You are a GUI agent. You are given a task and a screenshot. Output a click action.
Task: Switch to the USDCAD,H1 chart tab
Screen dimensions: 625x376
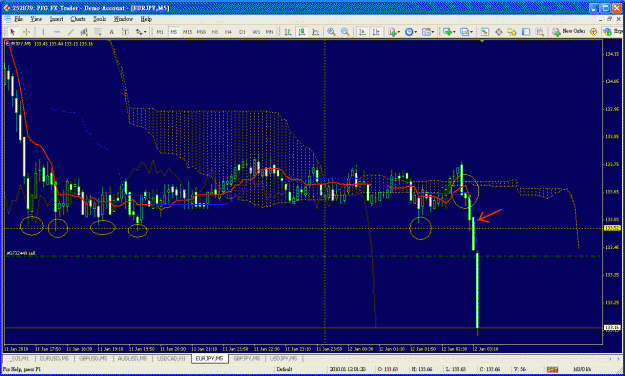[171, 359]
